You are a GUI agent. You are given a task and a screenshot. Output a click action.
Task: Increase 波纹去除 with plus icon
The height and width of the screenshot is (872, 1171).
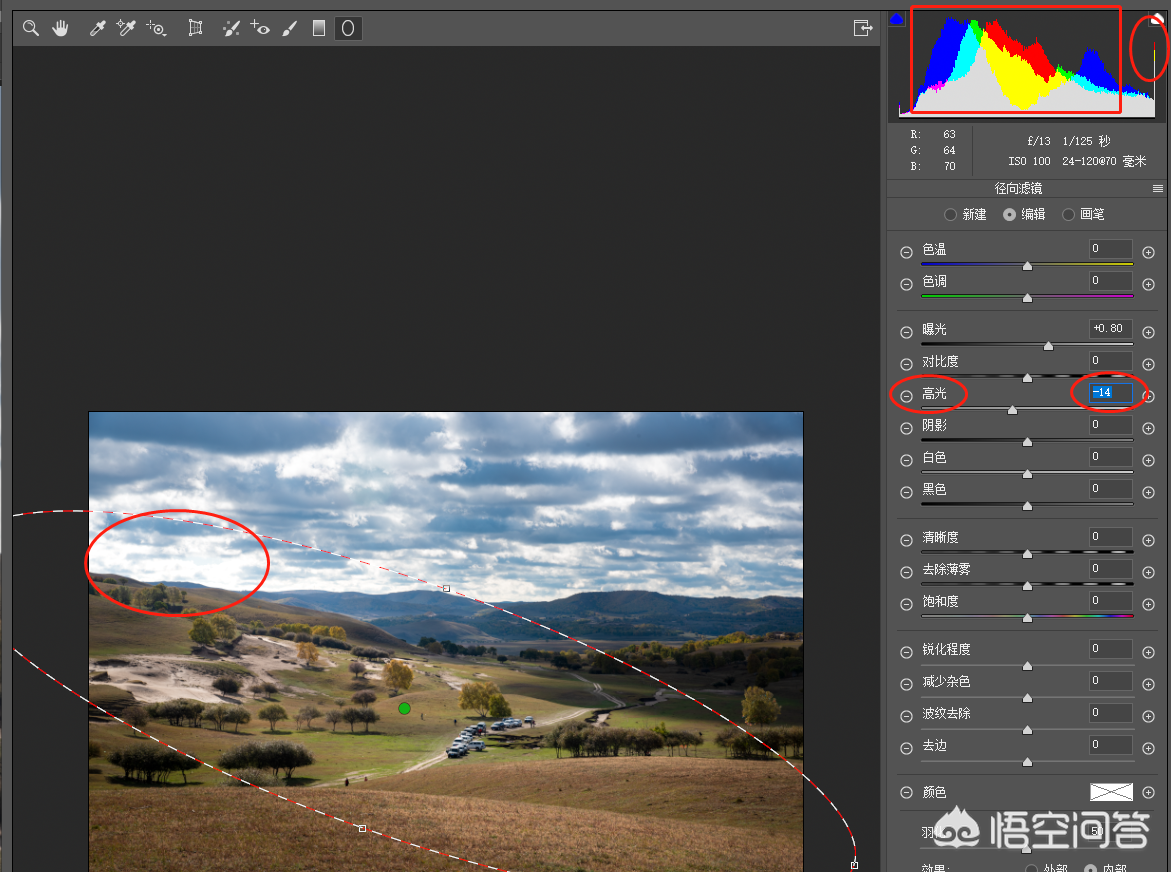[1149, 717]
